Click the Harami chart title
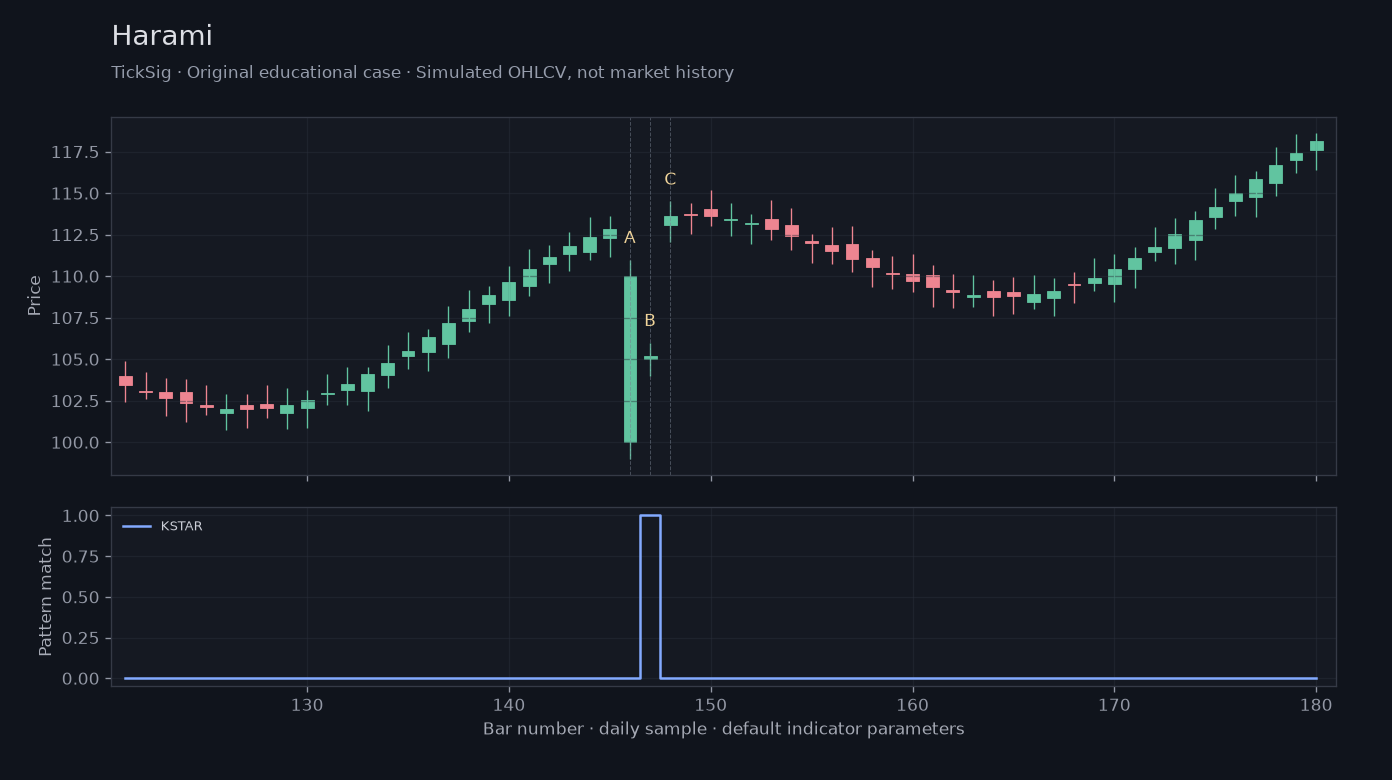This screenshot has height=780, width=1392. (x=162, y=37)
